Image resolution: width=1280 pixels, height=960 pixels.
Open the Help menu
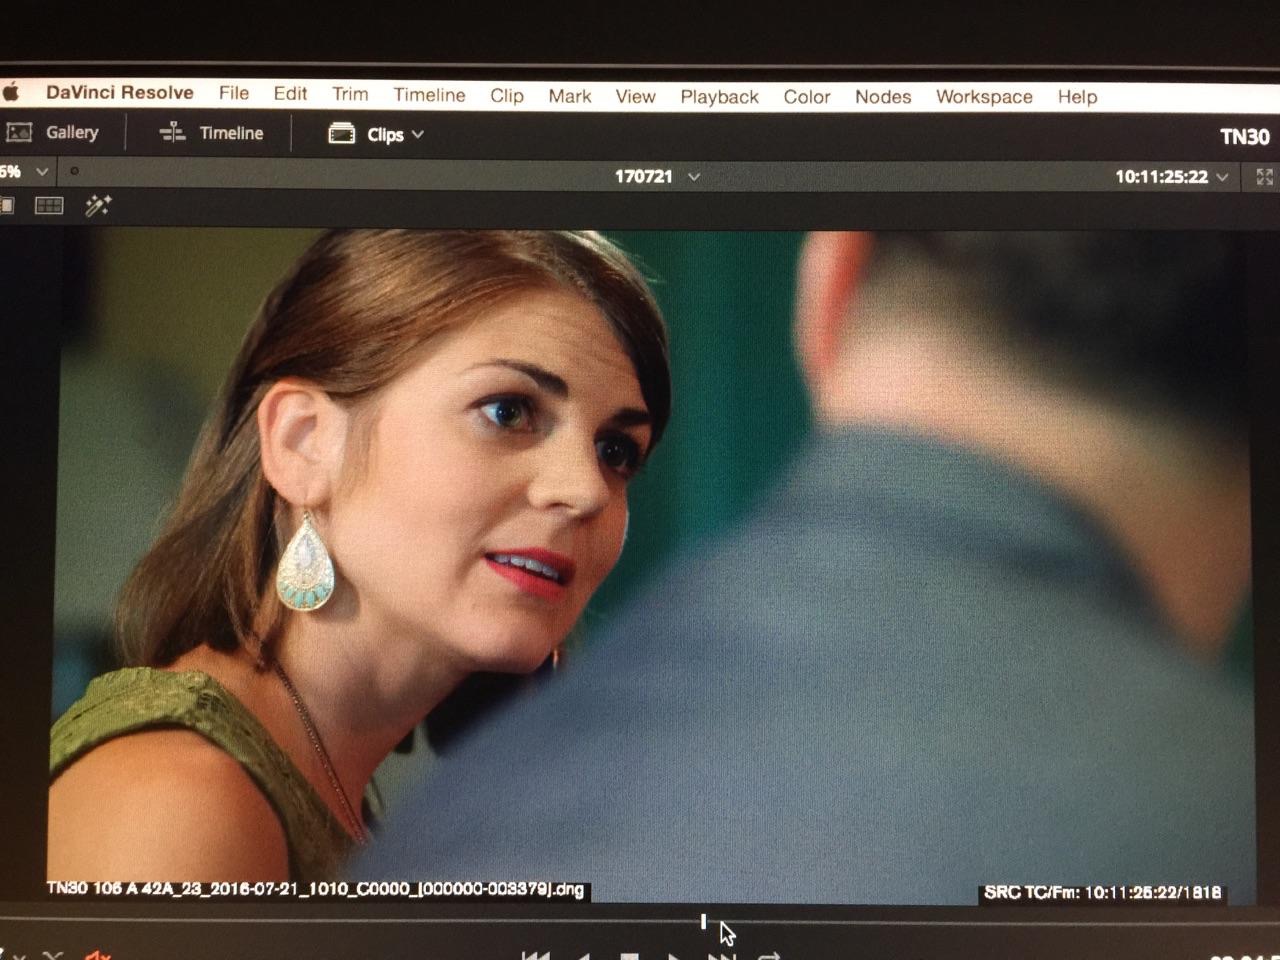point(1077,97)
